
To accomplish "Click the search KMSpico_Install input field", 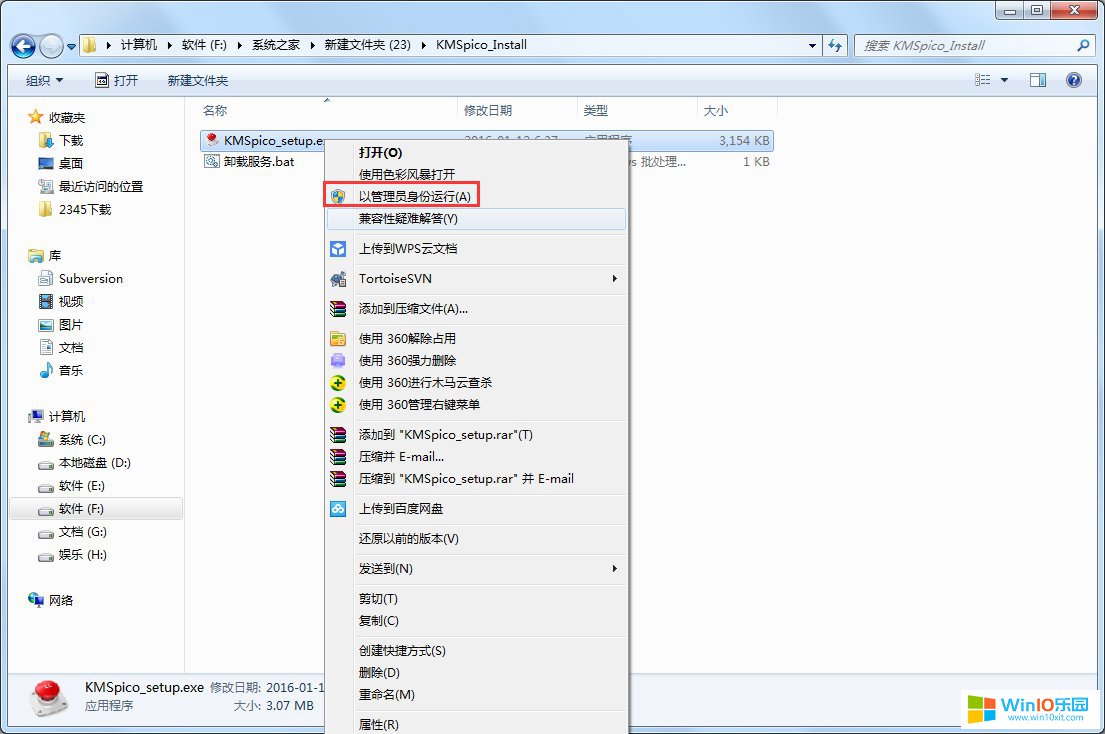I will pyautogui.click(x=964, y=45).
